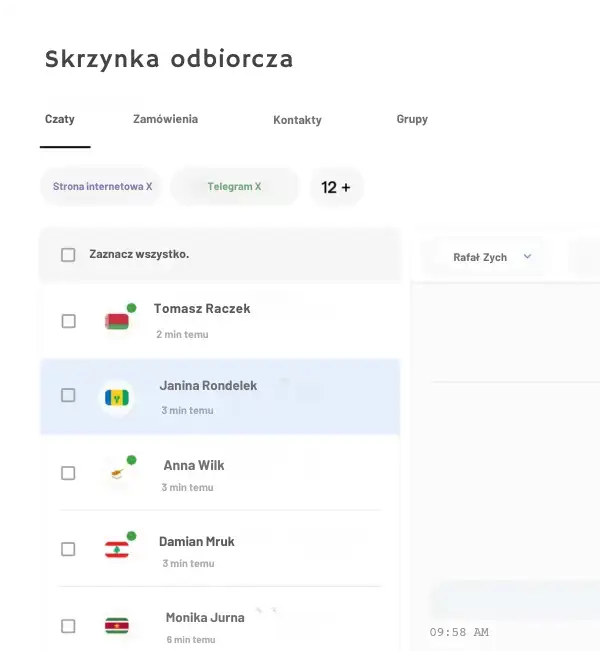The height and width of the screenshot is (651, 600).
Task: Select the checkbox next to Janina Rondelek
Action: pyautogui.click(x=68, y=395)
